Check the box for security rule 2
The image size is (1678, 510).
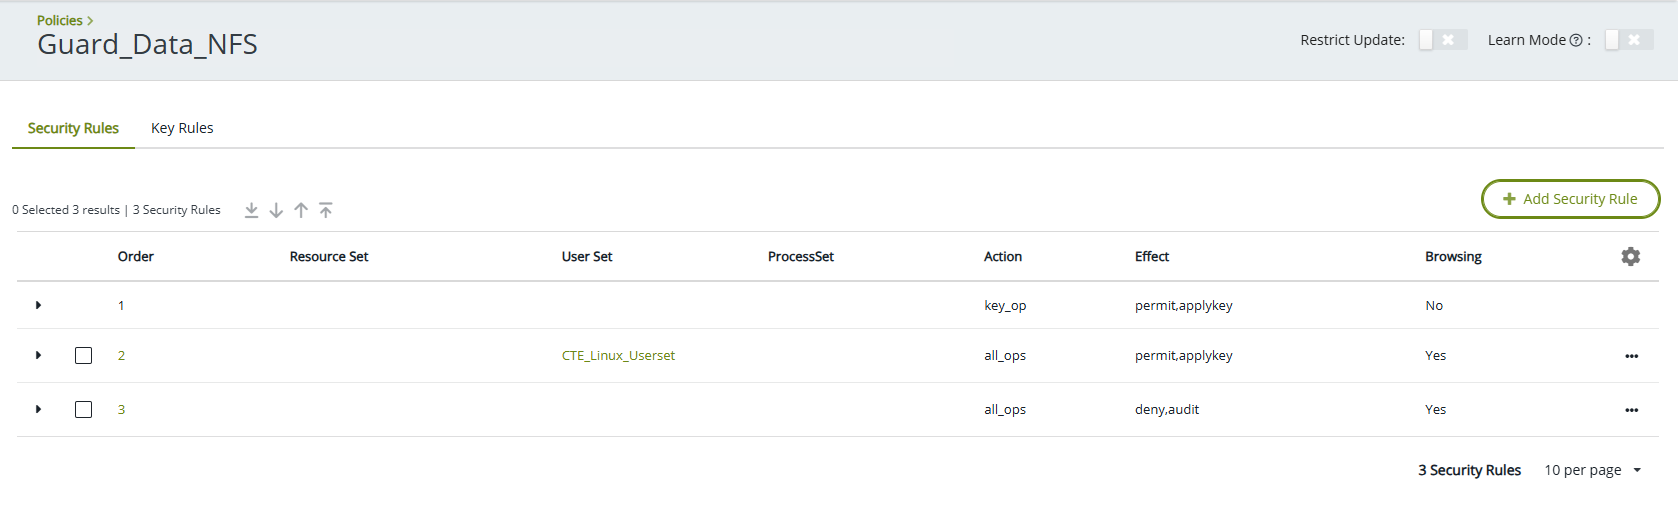click(x=84, y=356)
